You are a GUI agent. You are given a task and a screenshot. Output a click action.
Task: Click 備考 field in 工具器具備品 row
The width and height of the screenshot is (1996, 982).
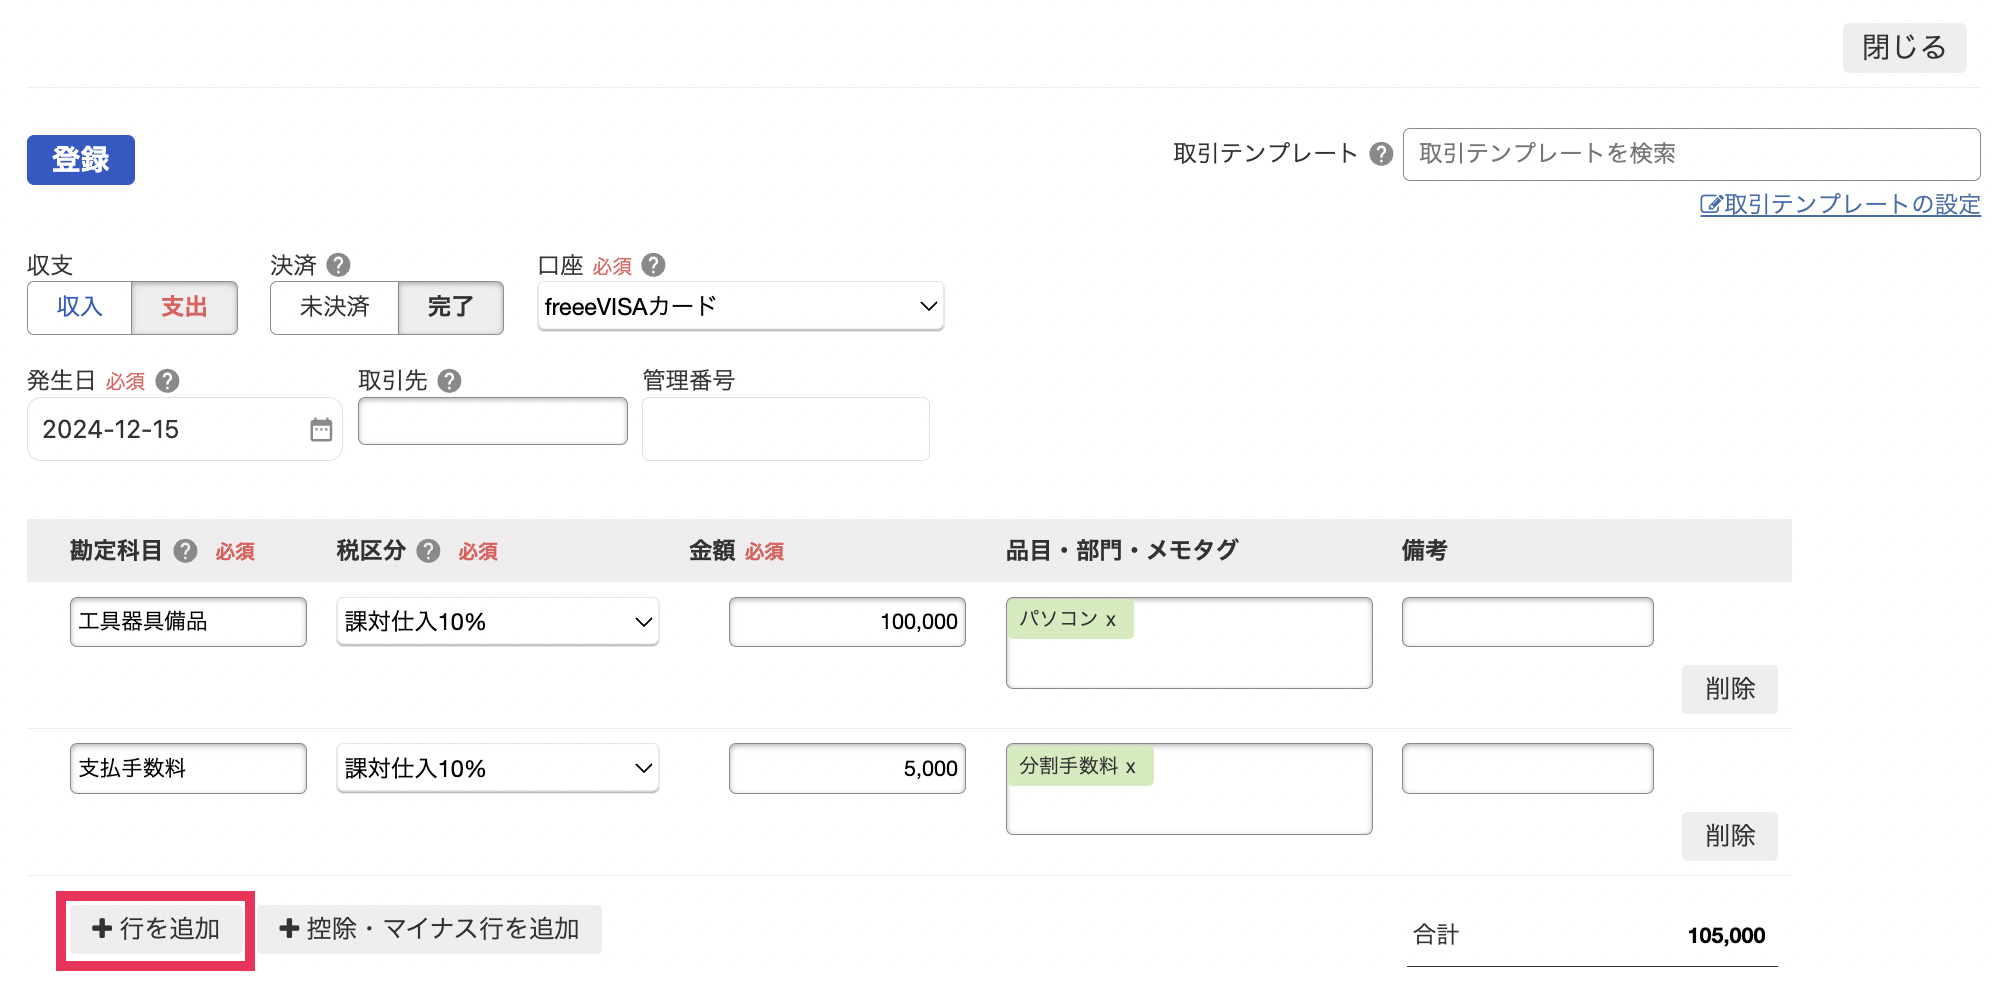(x=1528, y=622)
